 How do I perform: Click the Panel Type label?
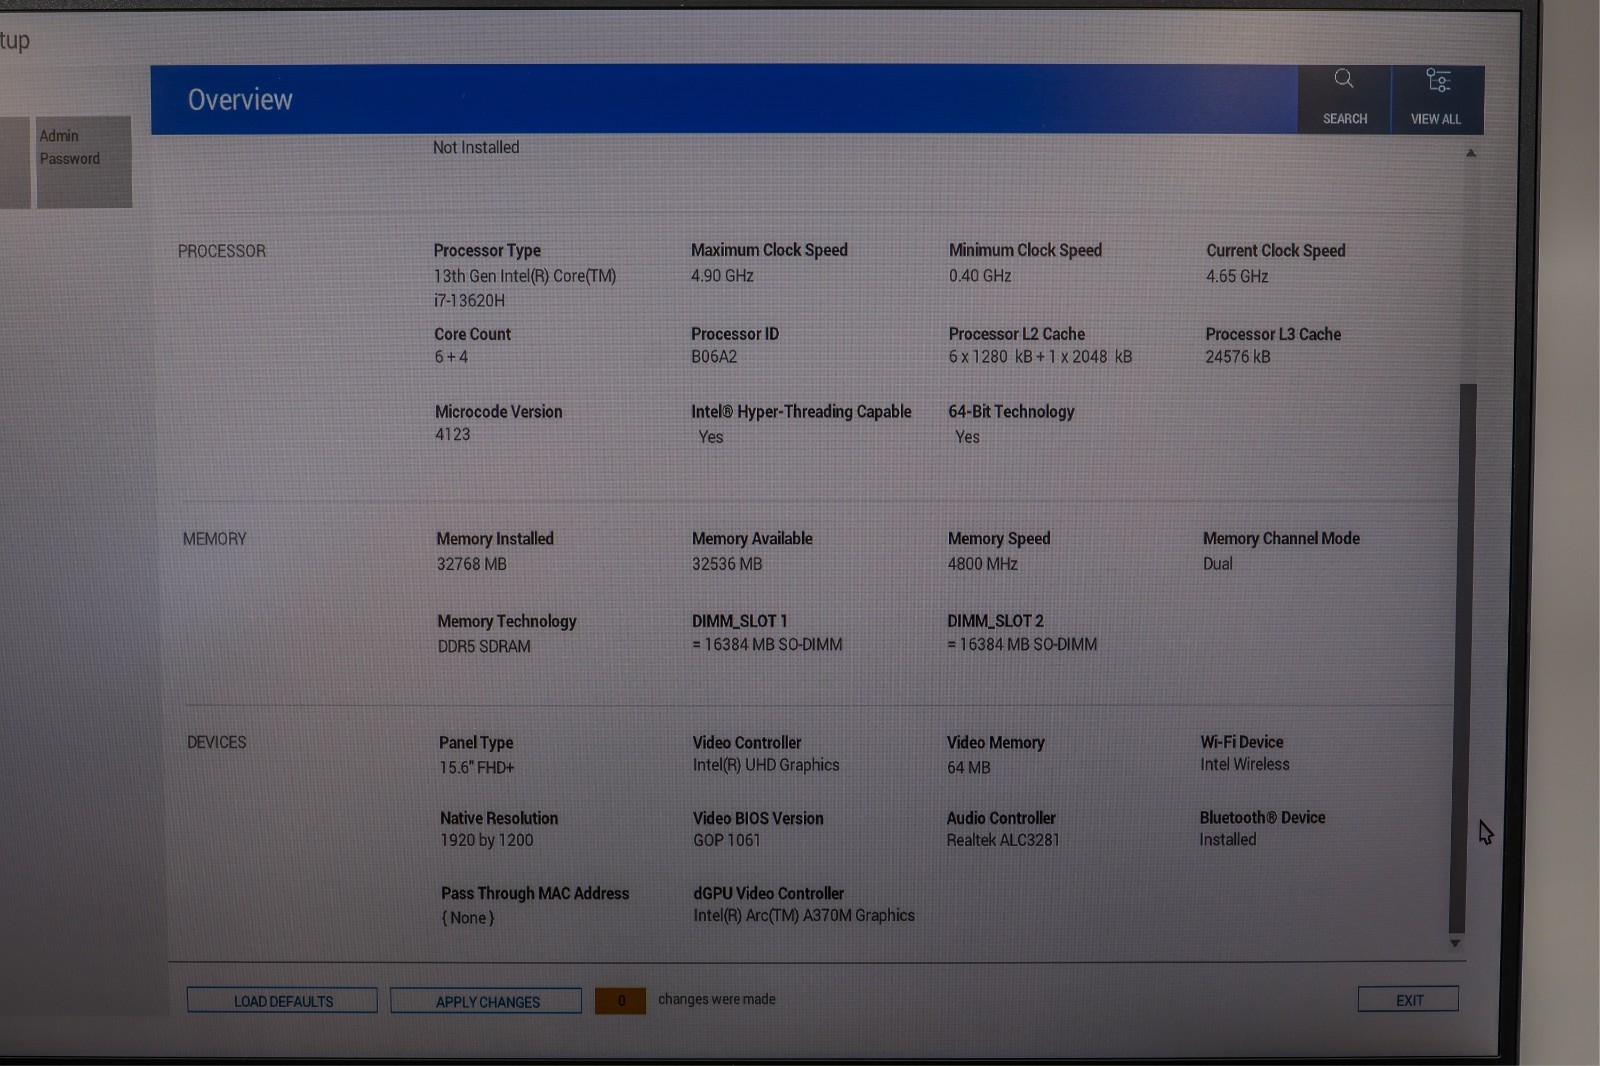coord(476,743)
